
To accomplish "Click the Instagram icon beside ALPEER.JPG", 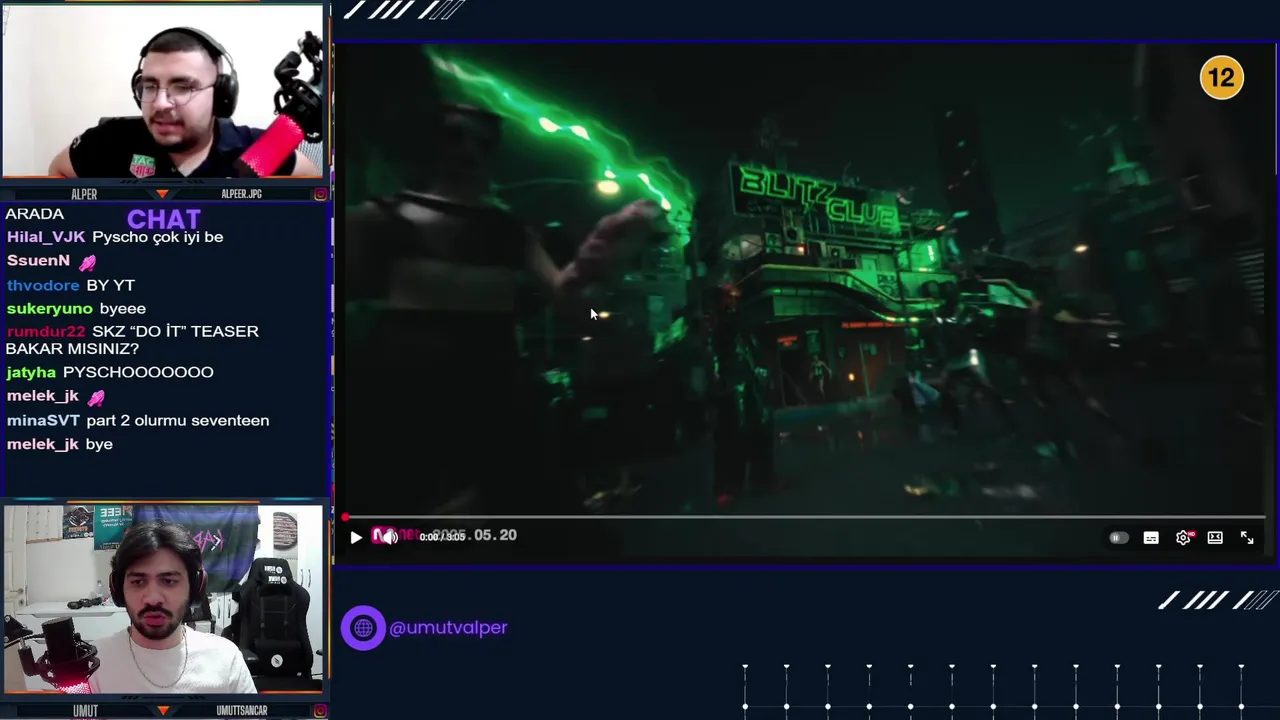I will (320, 194).
